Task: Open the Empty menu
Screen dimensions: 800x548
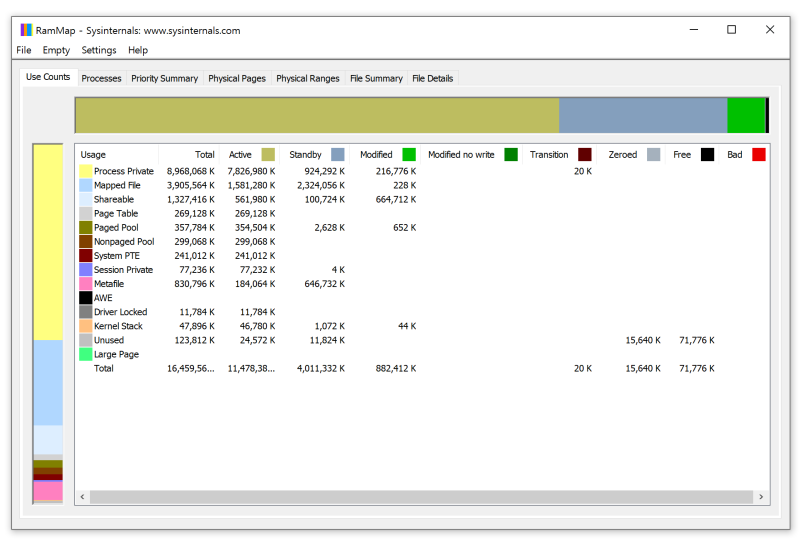Action: tap(56, 50)
